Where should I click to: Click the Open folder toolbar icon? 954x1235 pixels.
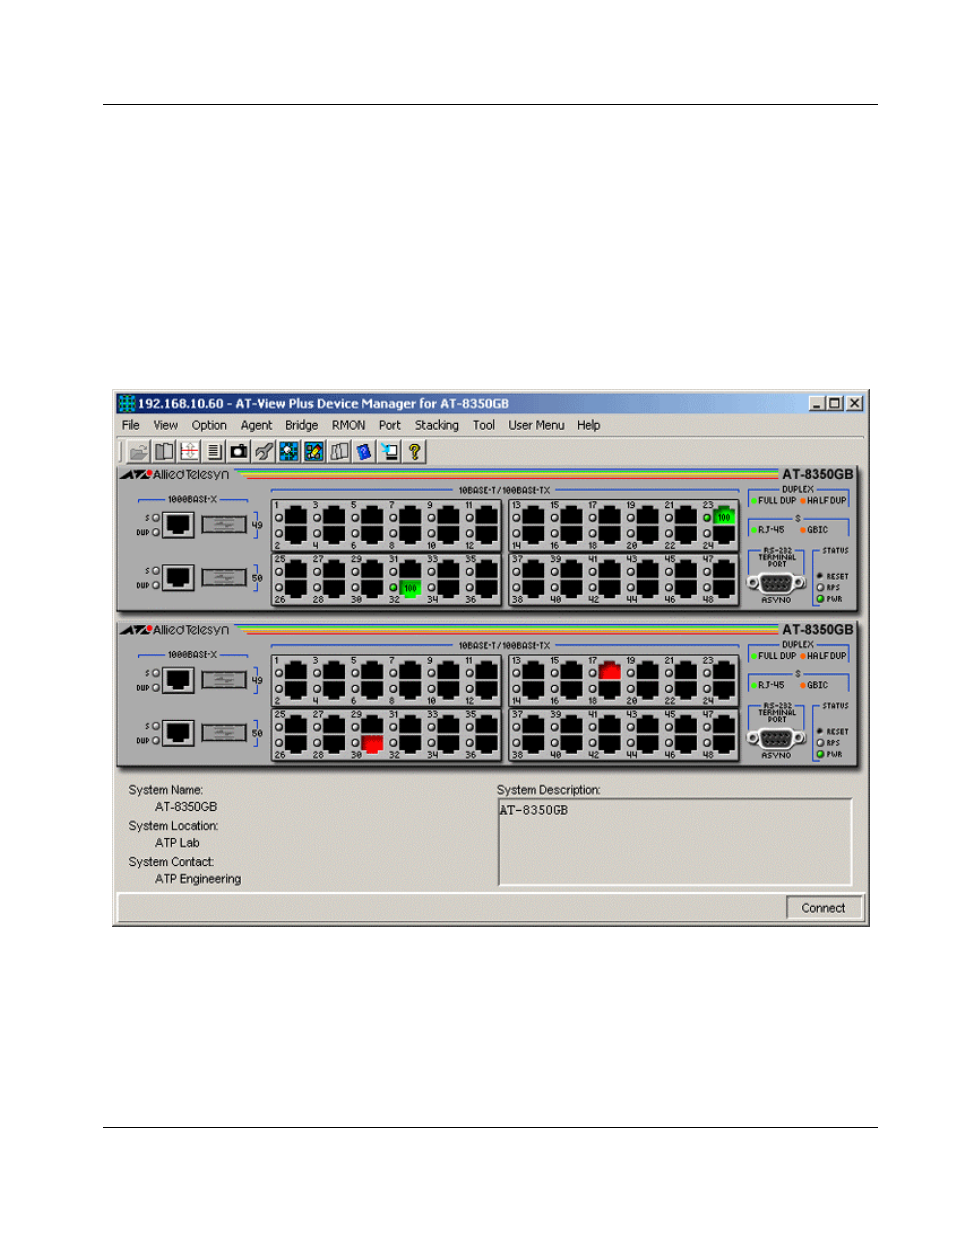click(x=139, y=452)
